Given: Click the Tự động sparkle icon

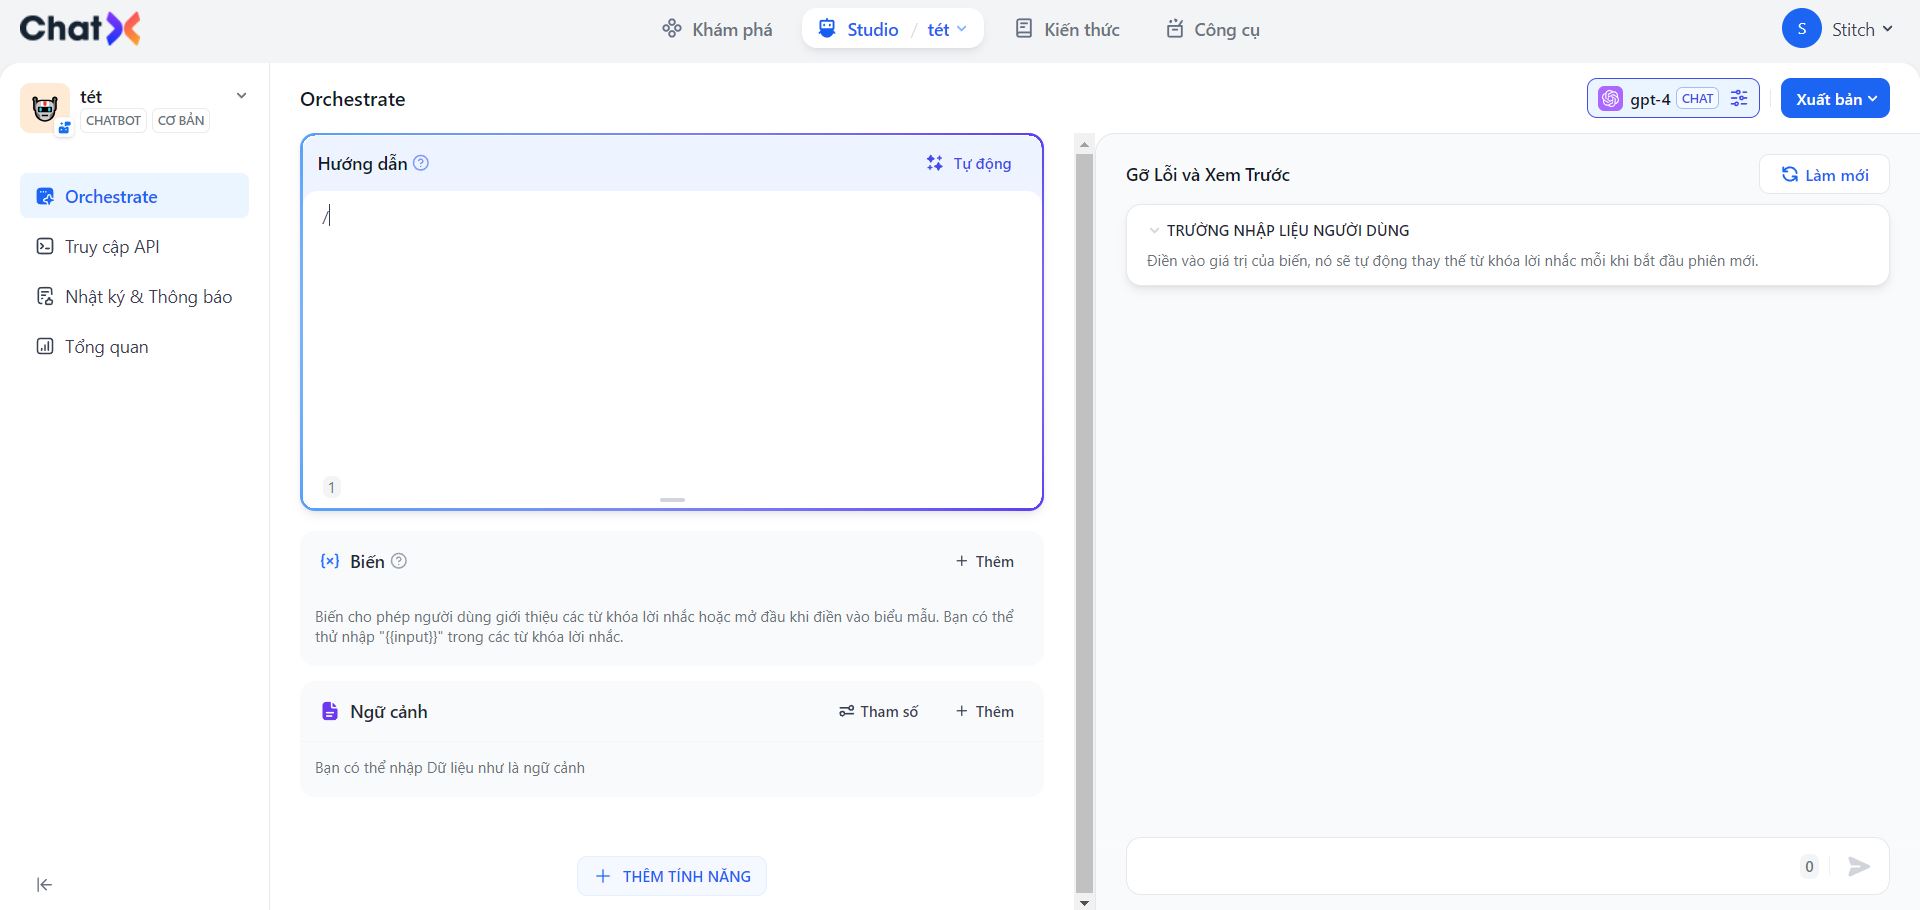Looking at the screenshot, I should coord(934,163).
